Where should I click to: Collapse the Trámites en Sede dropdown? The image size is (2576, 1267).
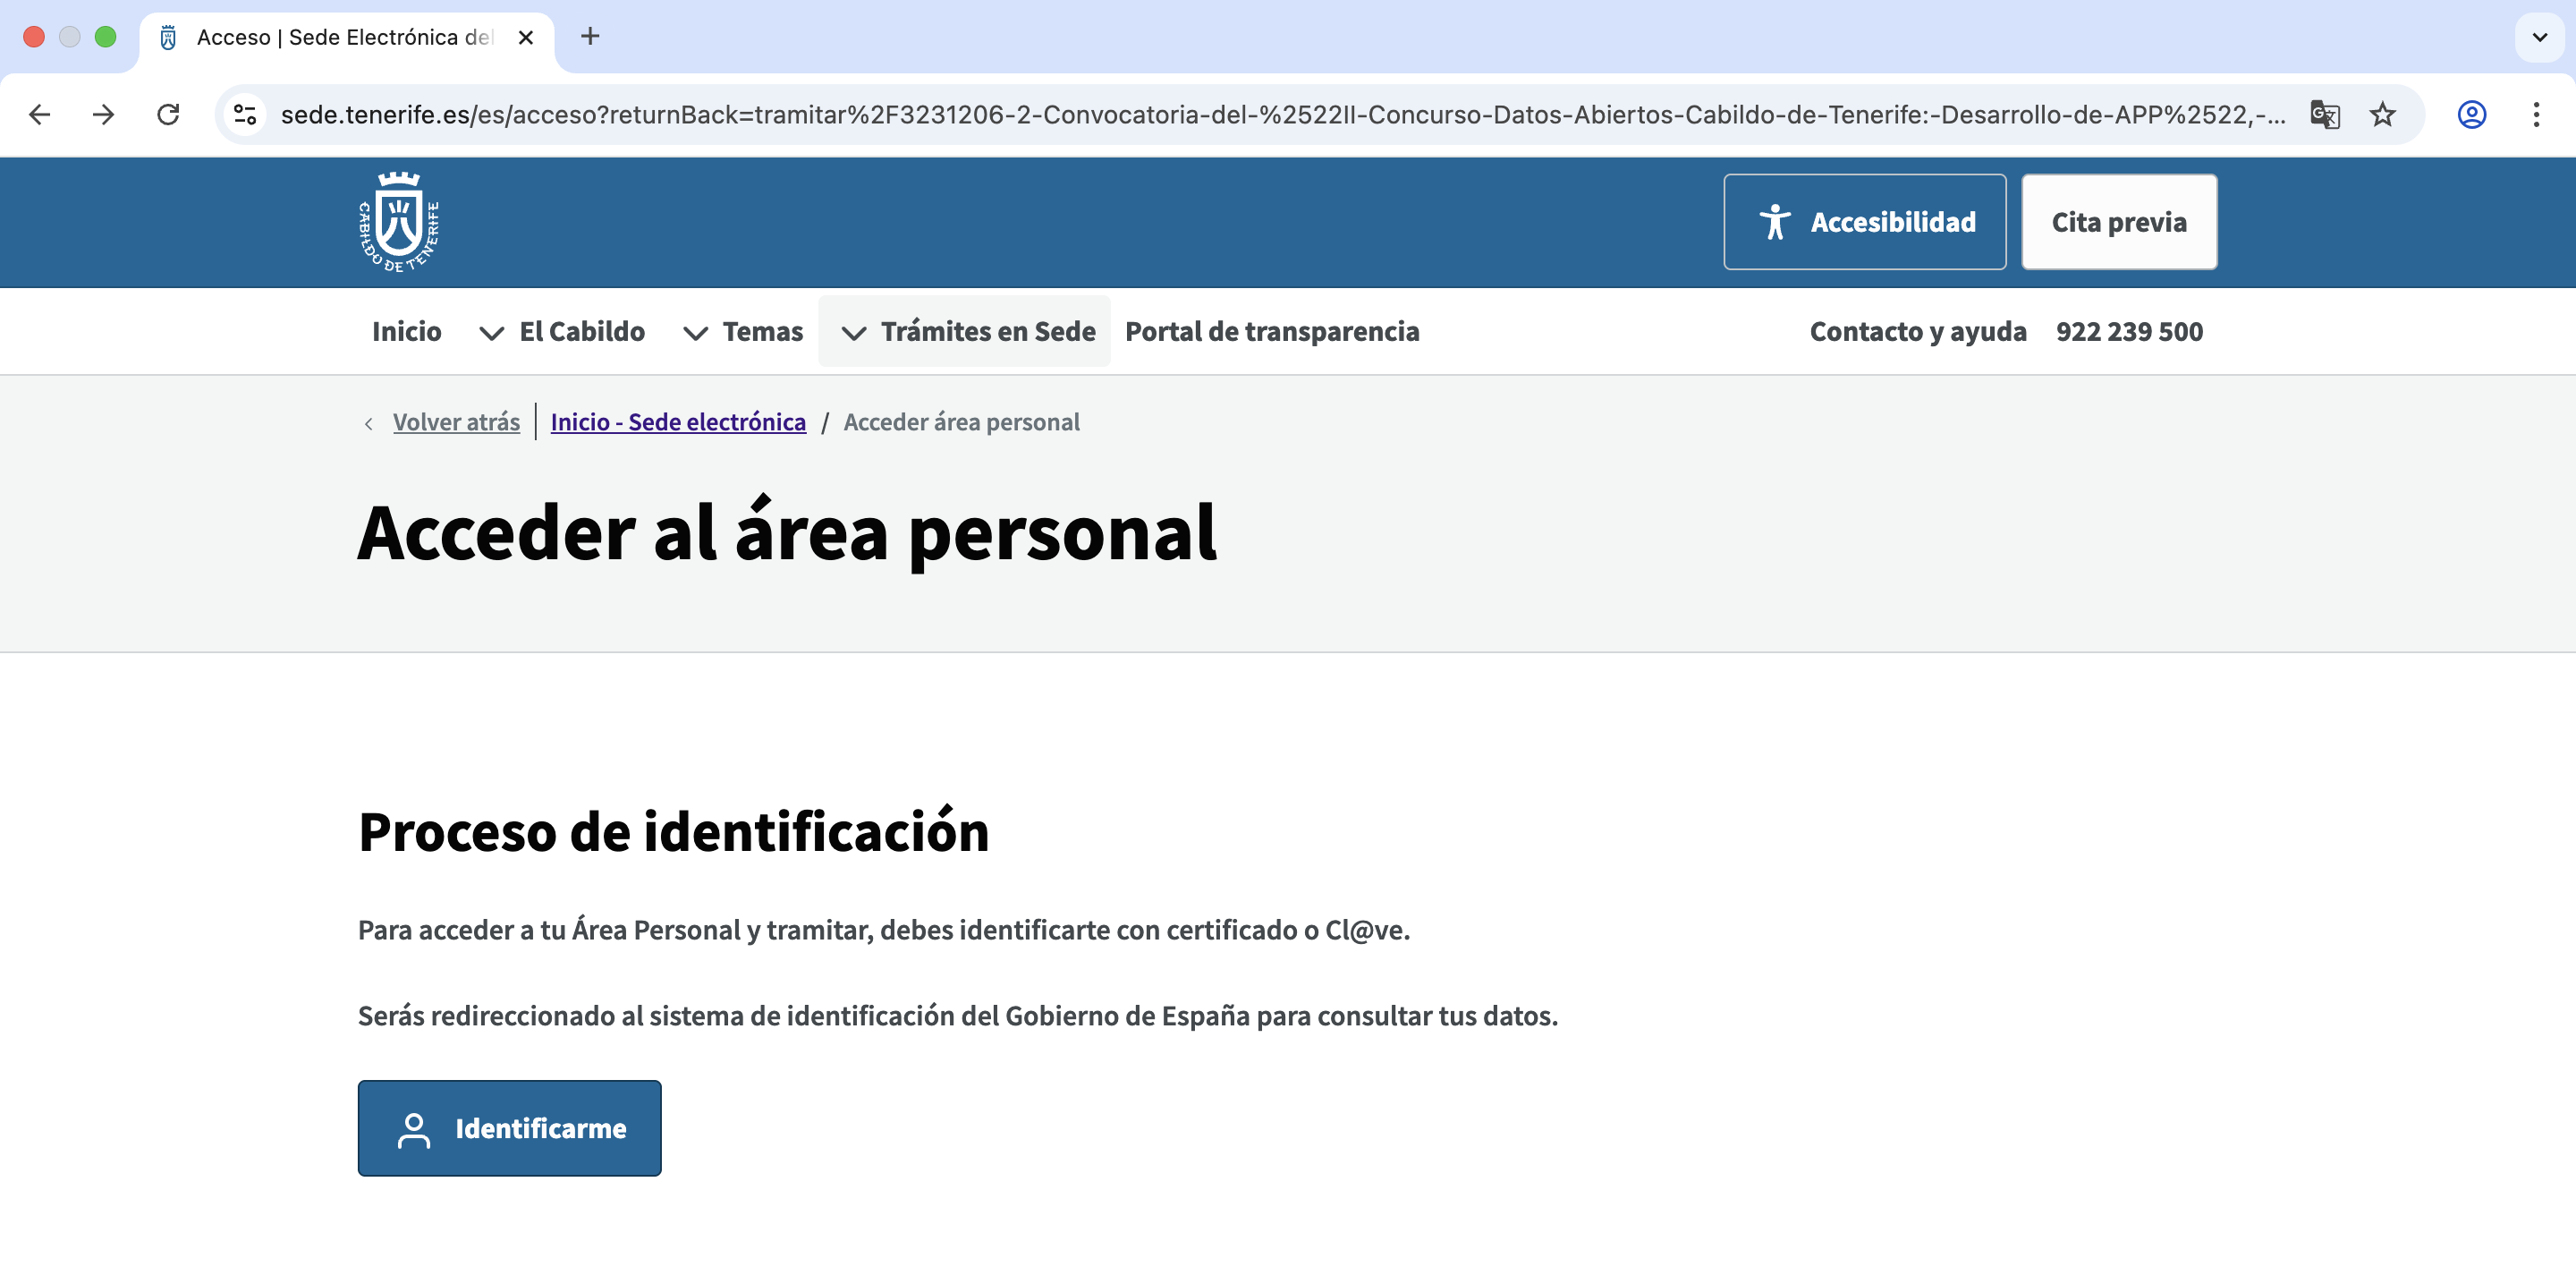tap(855, 333)
